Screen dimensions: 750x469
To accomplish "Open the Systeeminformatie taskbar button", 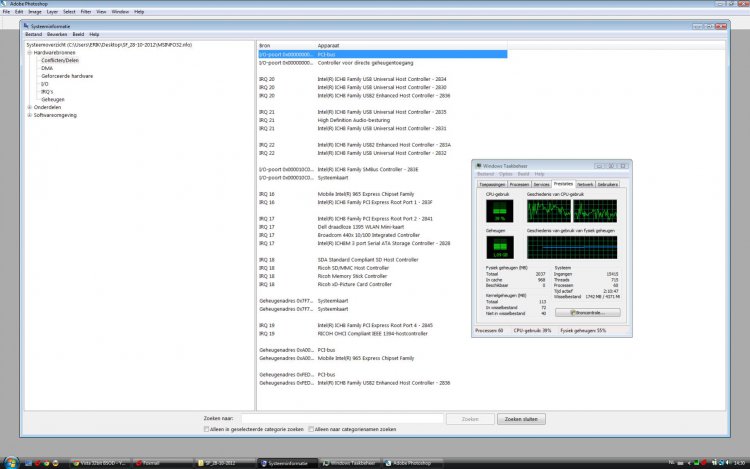I will tap(288, 463).
